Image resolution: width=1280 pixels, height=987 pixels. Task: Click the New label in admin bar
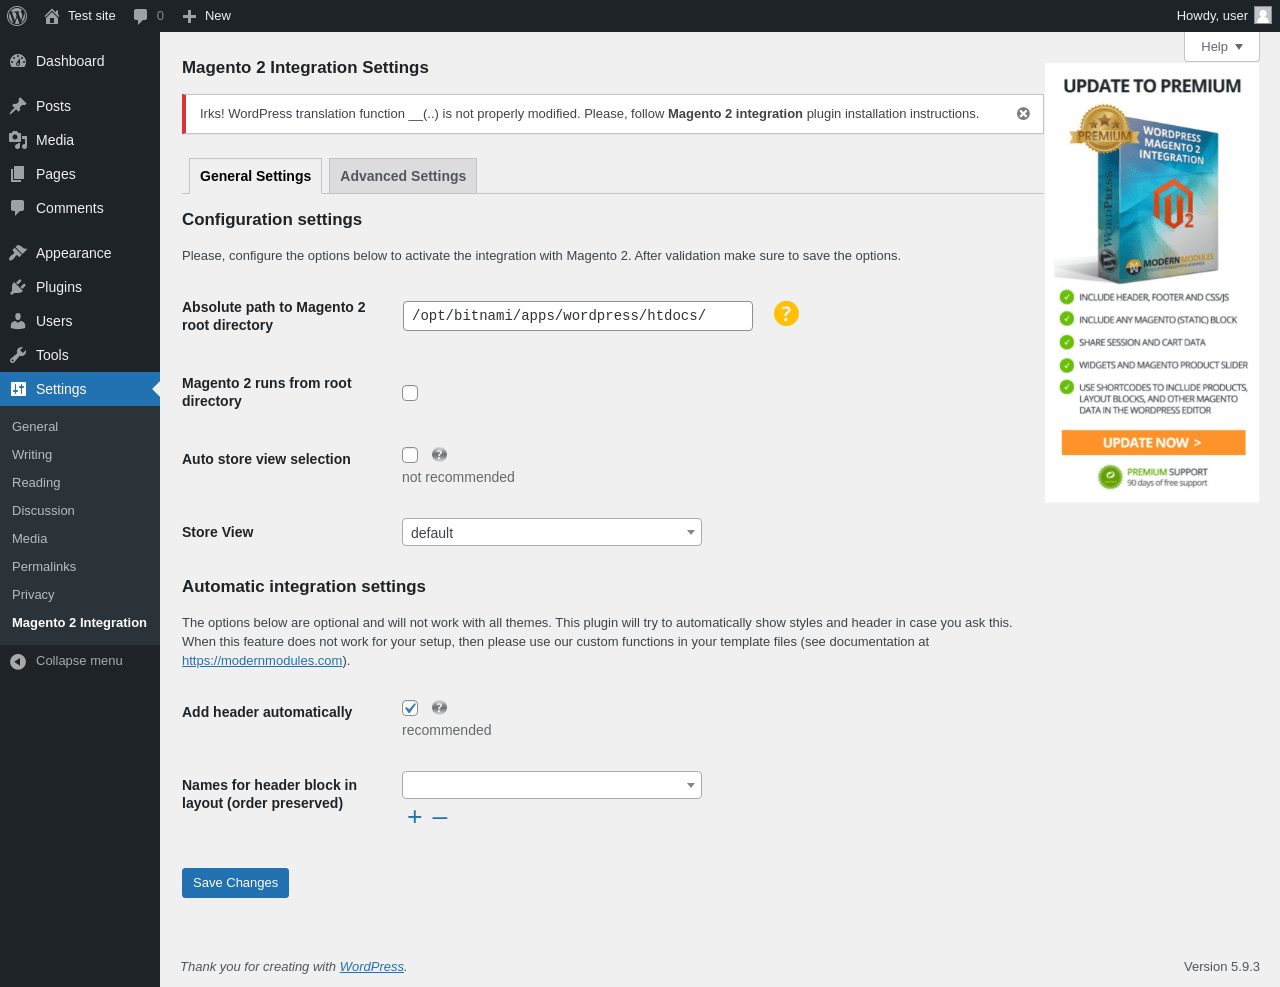pos(218,16)
